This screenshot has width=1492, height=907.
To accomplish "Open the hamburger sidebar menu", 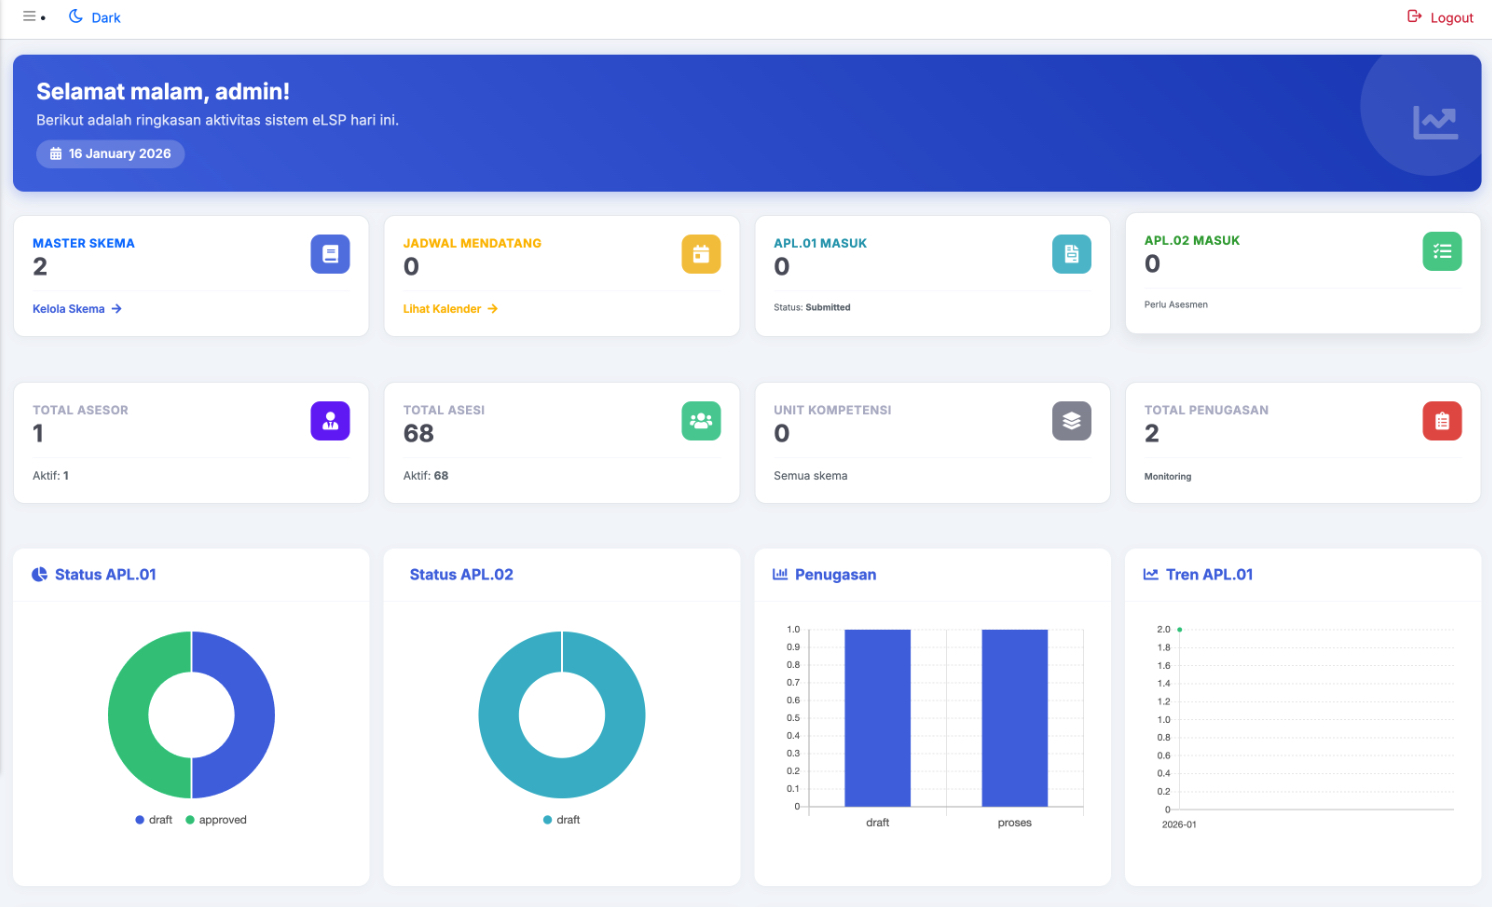I will (30, 17).
